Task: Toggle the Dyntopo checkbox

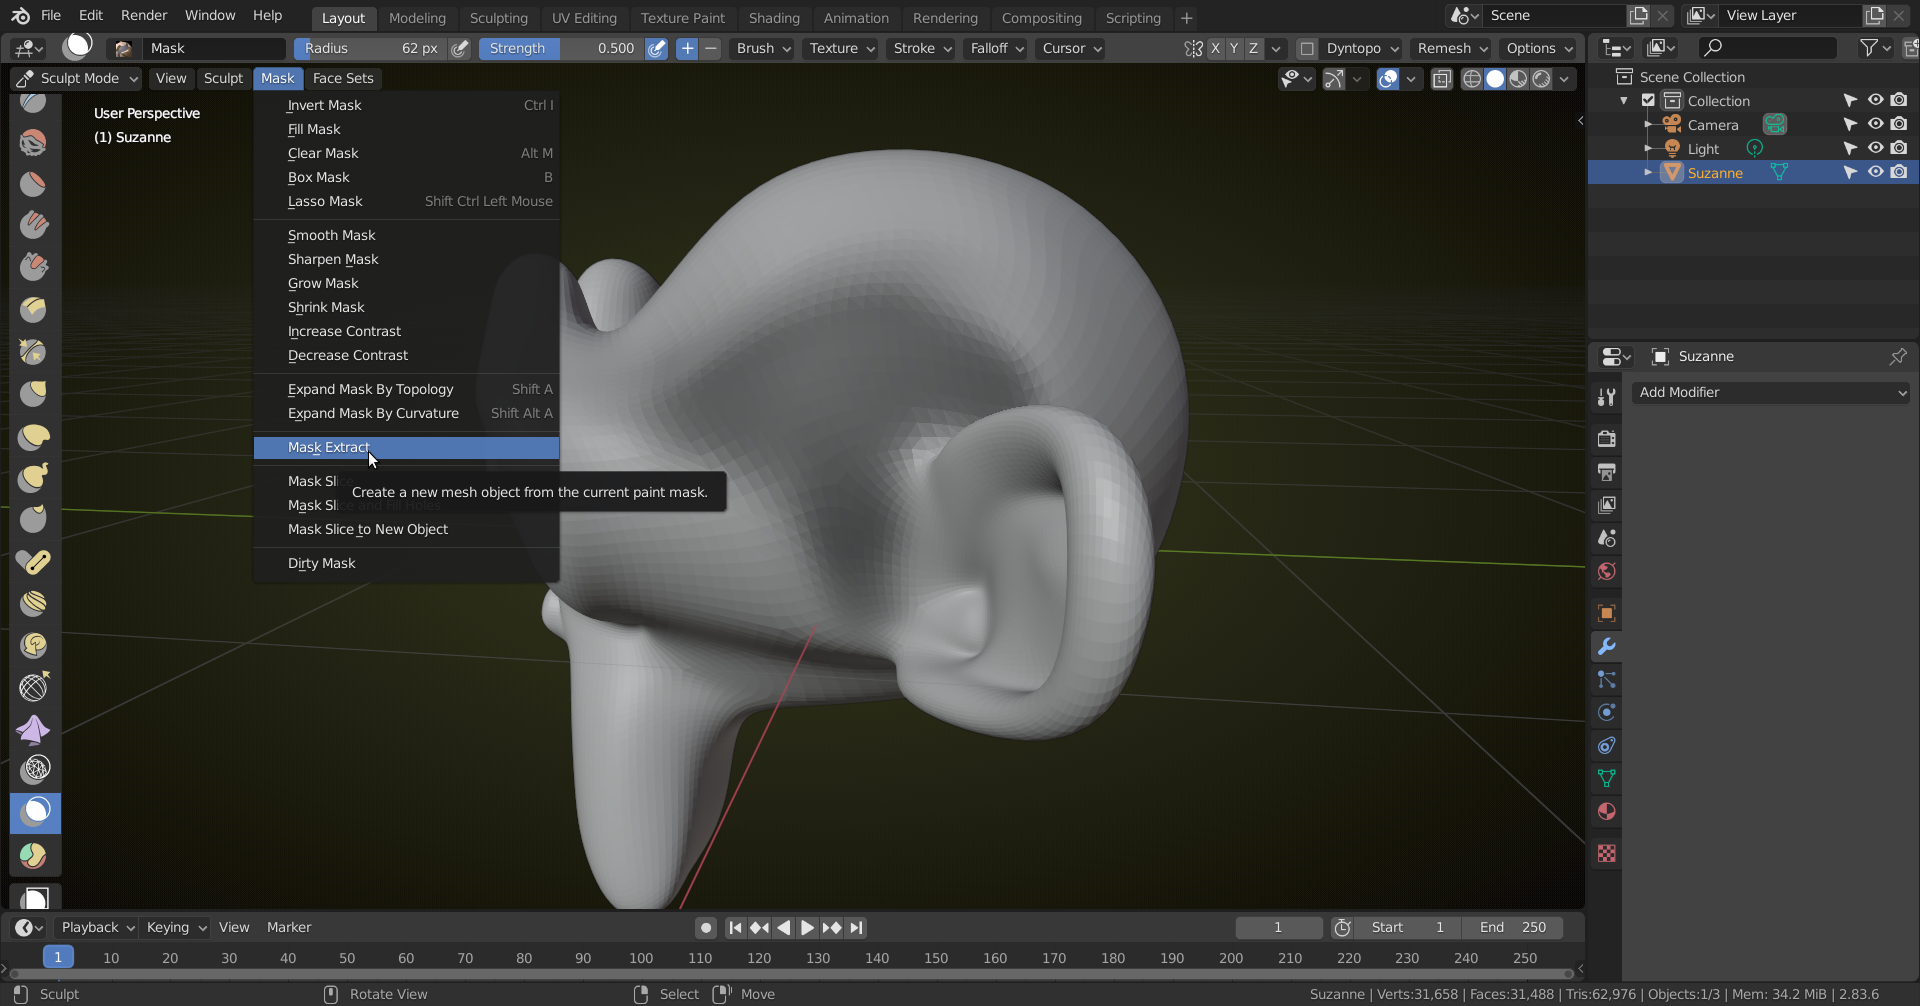Action: (1306, 49)
